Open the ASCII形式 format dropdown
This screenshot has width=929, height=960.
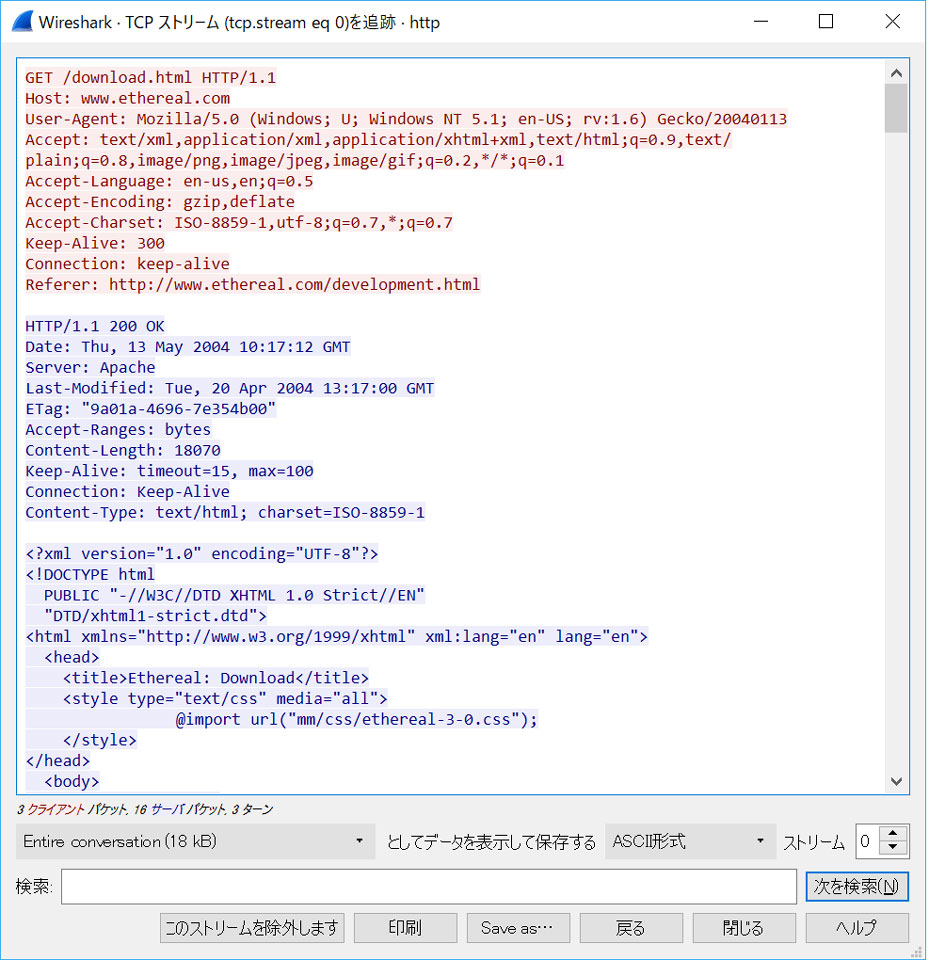(x=690, y=841)
